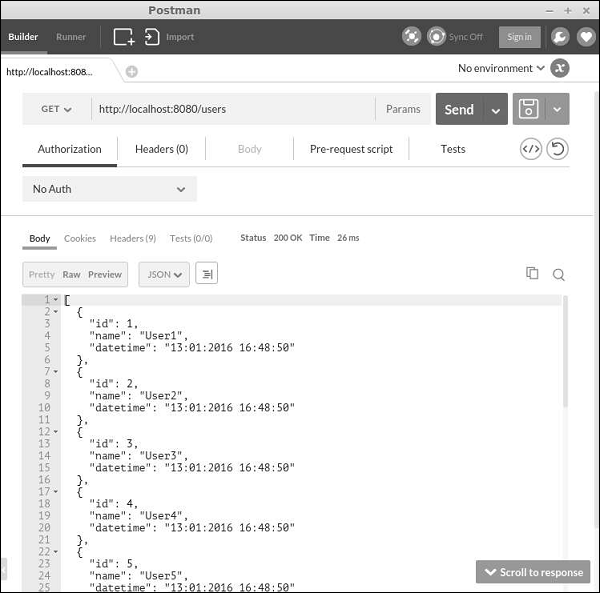Select the Headers (0) request tab
Screen dimensions: 600x593
(x=161, y=149)
